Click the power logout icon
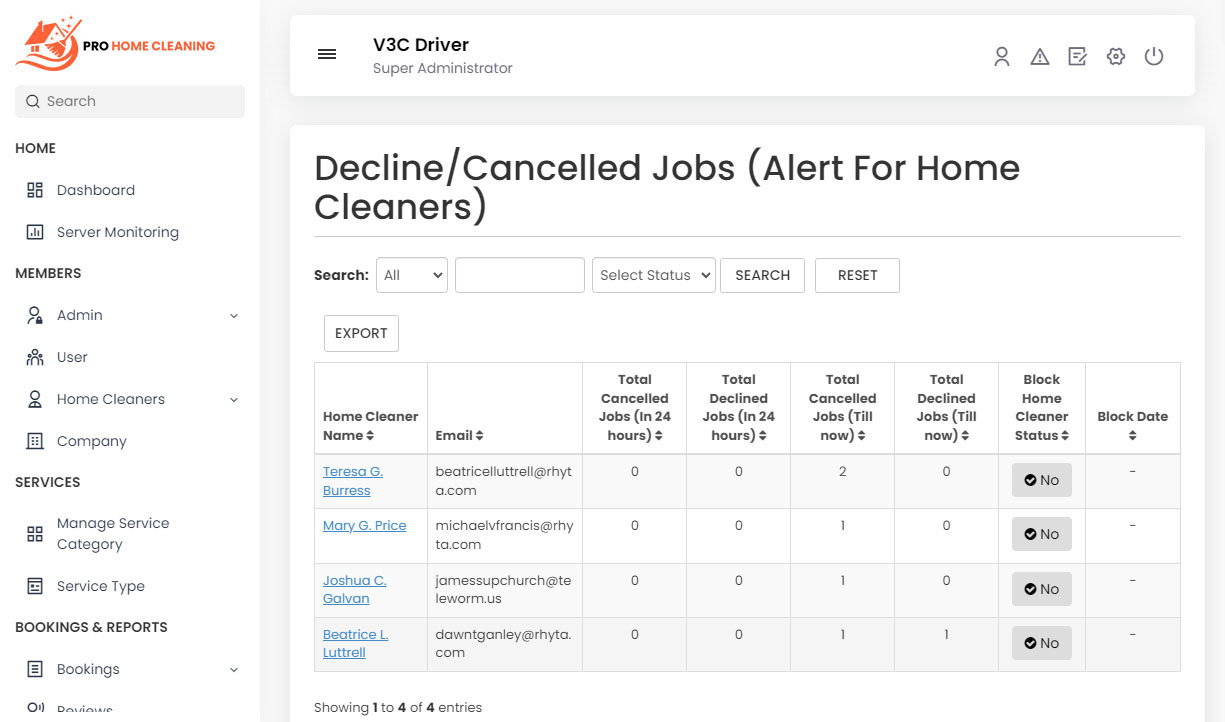The height and width of the screenshot is (722, 1225). tap(1154, 56)
